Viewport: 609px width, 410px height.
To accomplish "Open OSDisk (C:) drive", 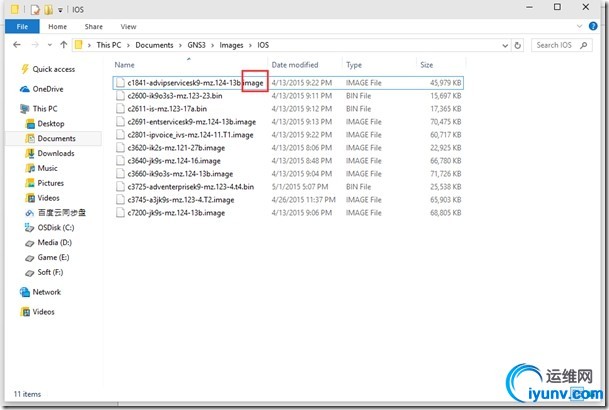I will 56,228.
